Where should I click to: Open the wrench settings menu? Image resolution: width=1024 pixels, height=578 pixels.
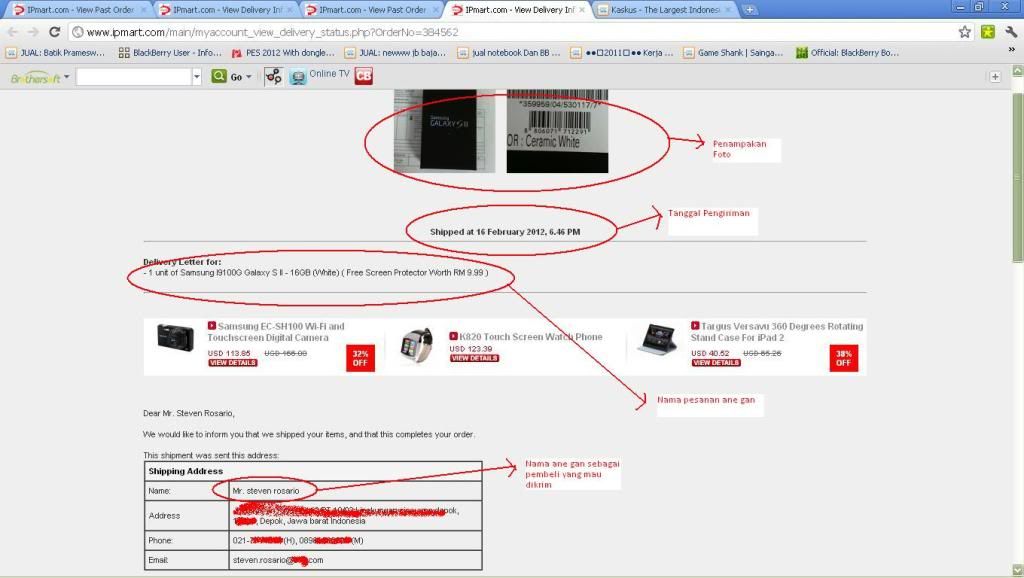pyautogui.click(x=1011, y=32)
